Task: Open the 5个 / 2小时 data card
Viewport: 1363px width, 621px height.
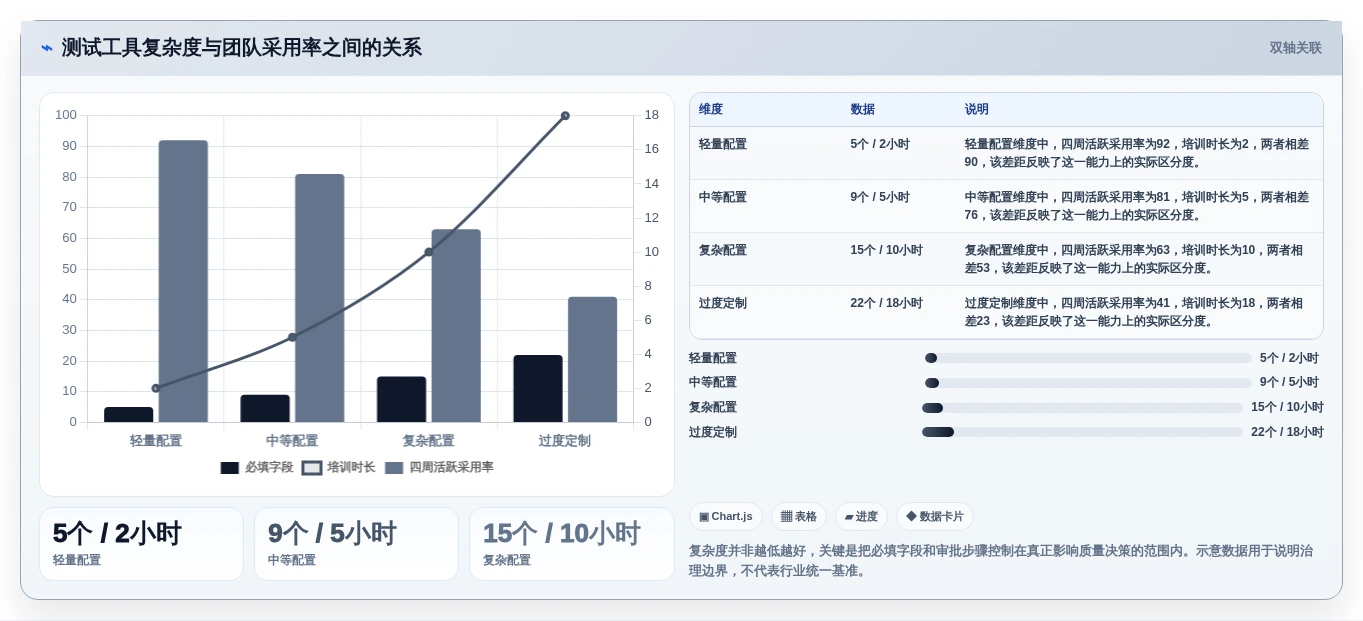Action: coord(141,544)
